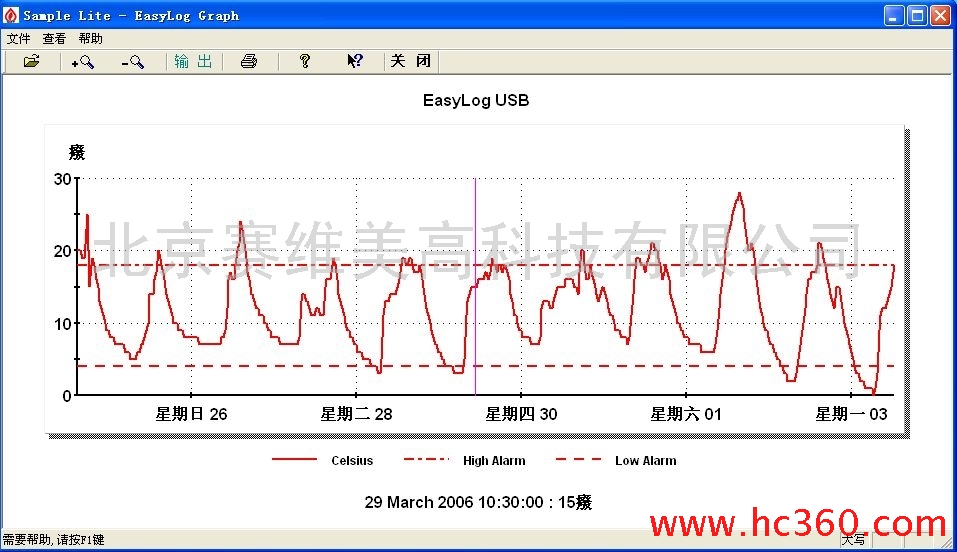957x552 pixels.
Task: Click the Celsius legend entry
Action: (x=322, y=460)
